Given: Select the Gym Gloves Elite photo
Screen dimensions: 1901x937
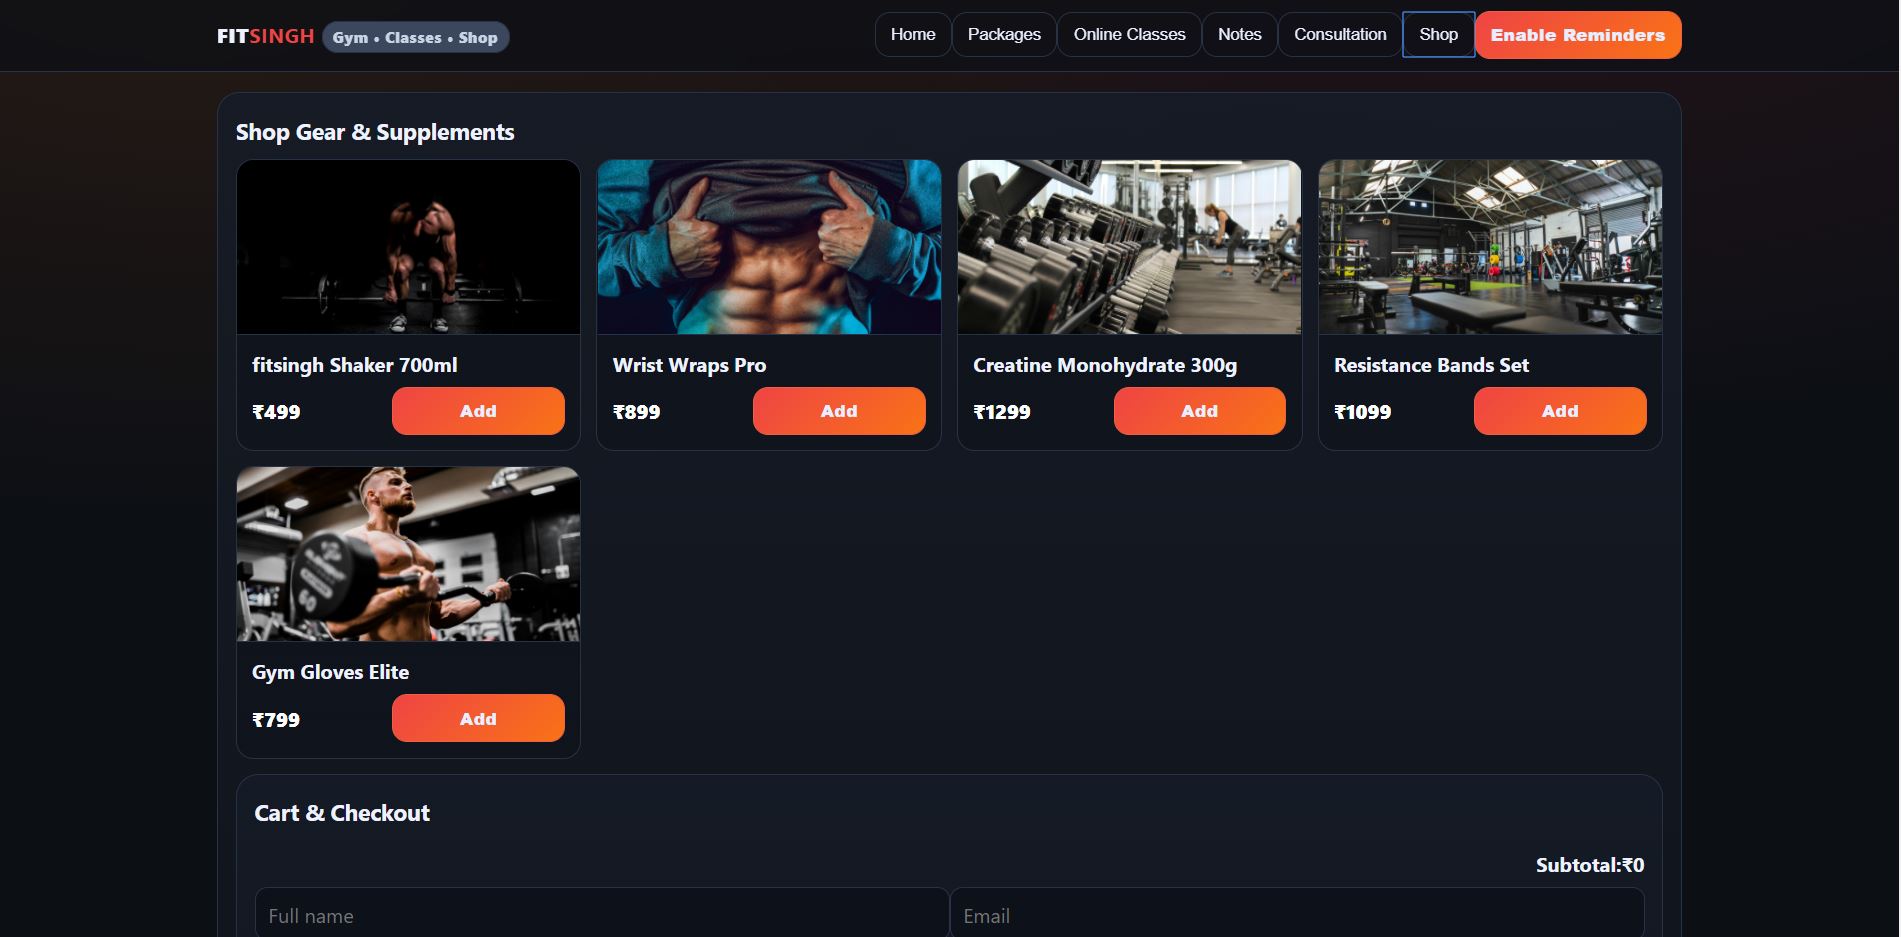Looking at the screenshot, I should (408, 554).
